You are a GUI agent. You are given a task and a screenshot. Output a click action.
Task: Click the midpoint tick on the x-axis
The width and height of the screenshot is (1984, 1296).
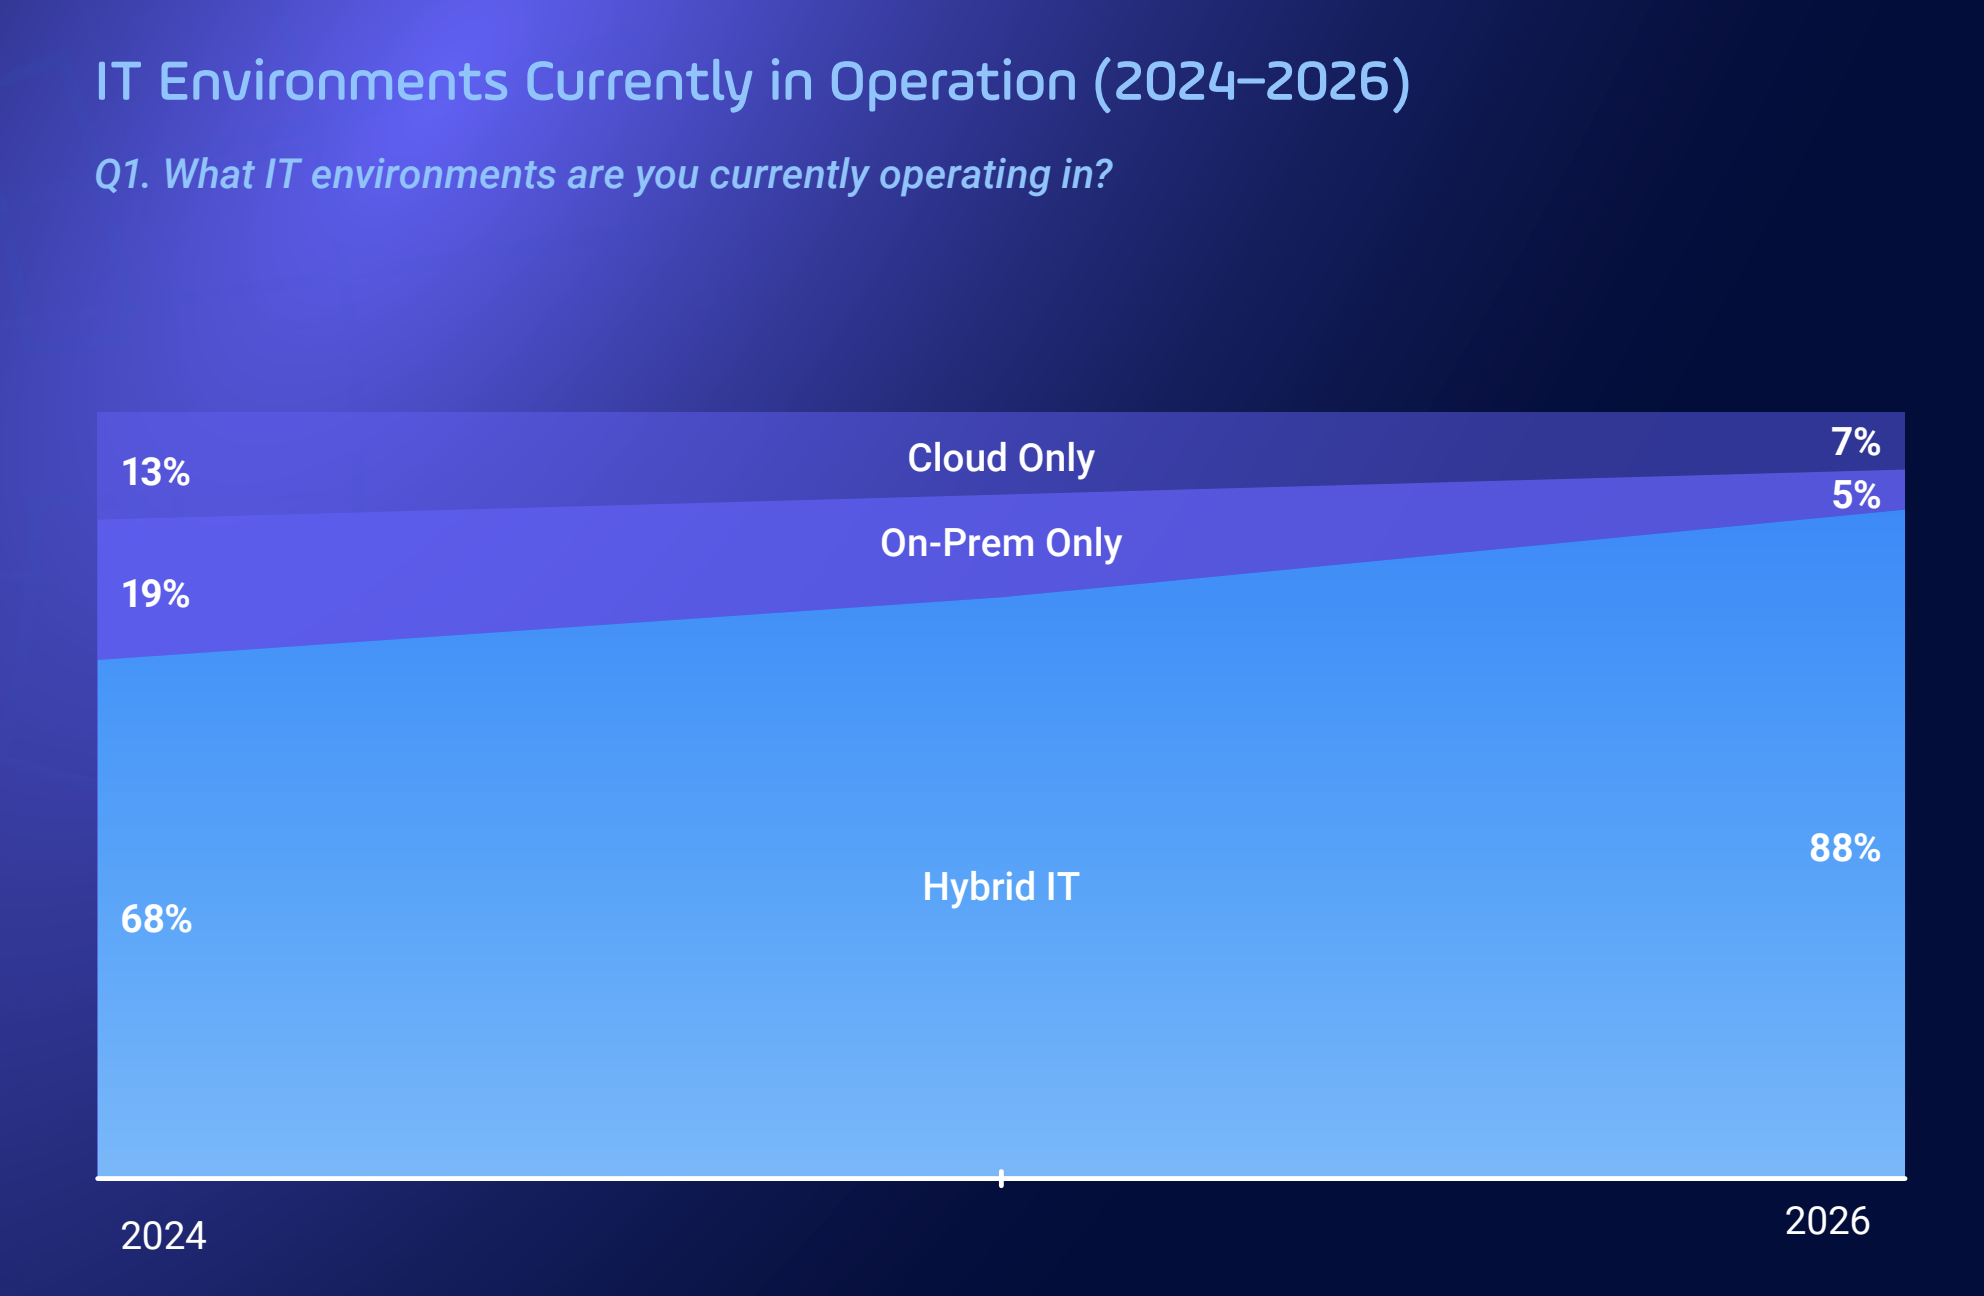(1001, 1178)
